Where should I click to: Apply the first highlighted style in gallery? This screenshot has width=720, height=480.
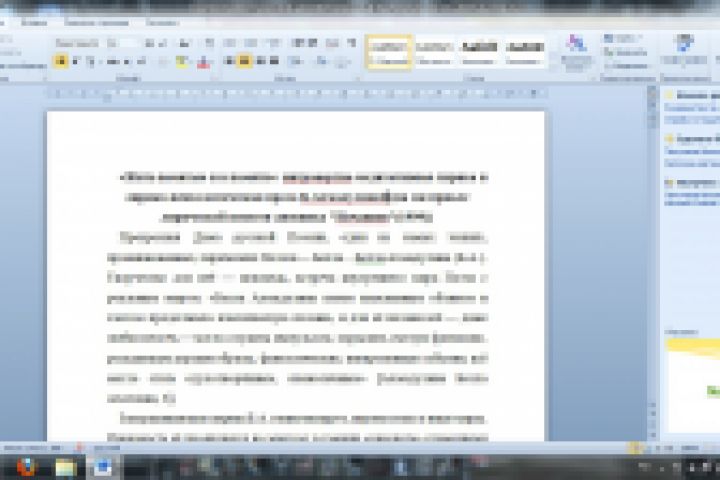(388, 52)
